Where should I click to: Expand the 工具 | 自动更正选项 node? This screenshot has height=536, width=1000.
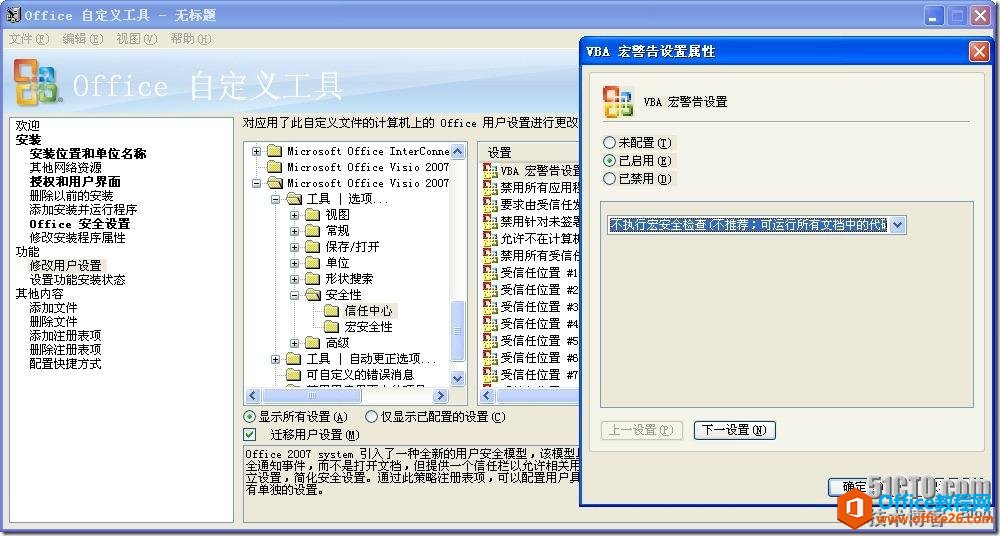(276, 359)
